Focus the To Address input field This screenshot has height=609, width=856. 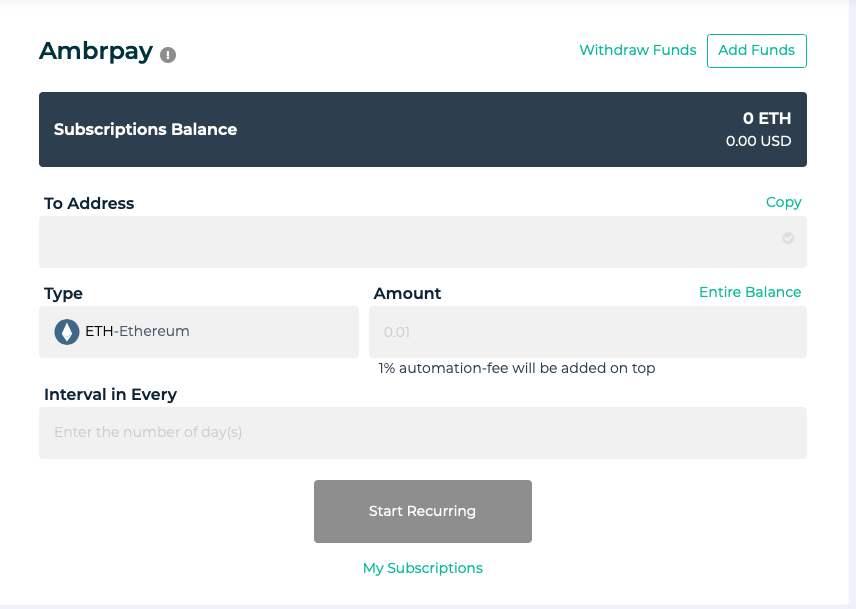pos(423,242)
